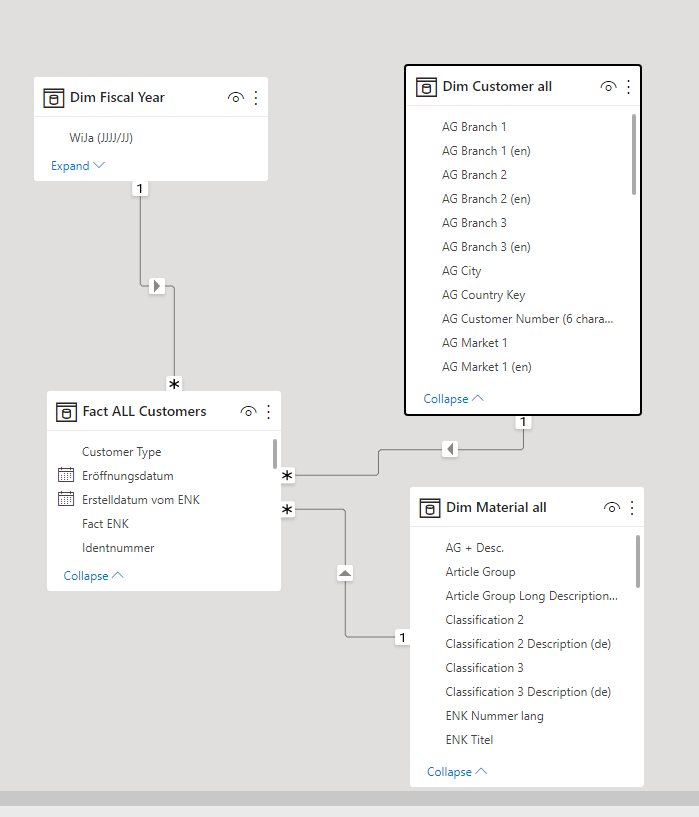Select the Dim Customer all table title
Image resolution: width=699 pixels, height=817 pixels.
[x=497, y=86]
